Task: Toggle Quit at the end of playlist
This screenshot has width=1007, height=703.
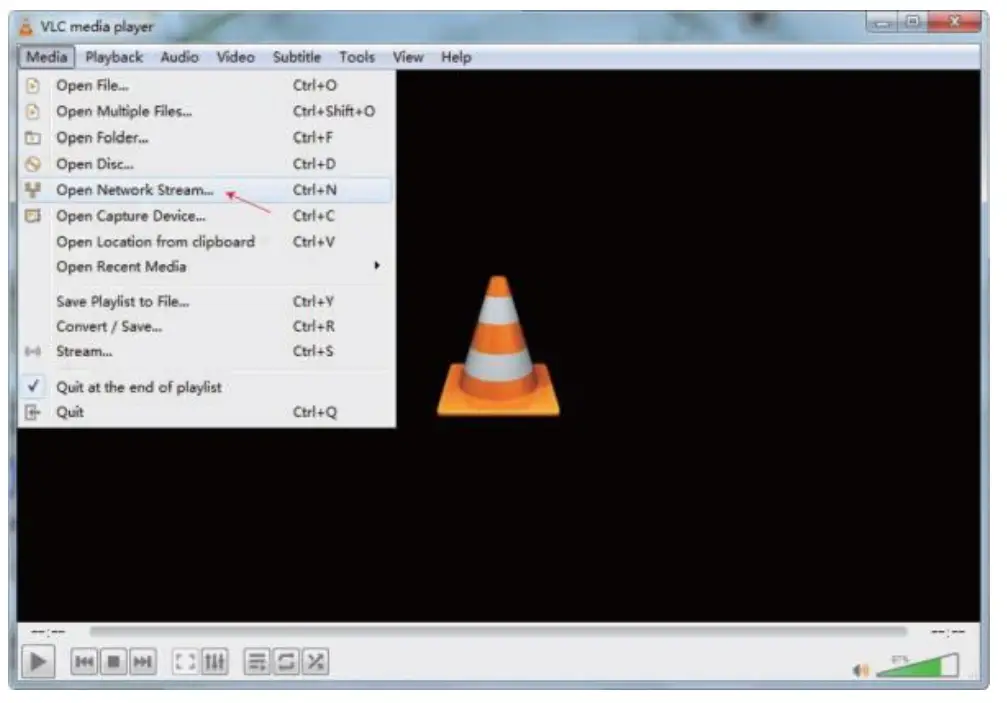Action: tap(206, 387)
